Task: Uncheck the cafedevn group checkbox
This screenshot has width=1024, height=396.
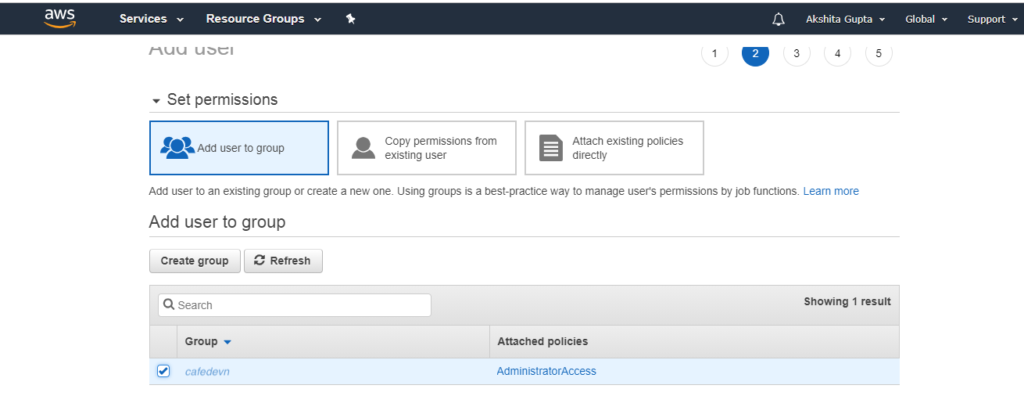Action: click(163, 371)
